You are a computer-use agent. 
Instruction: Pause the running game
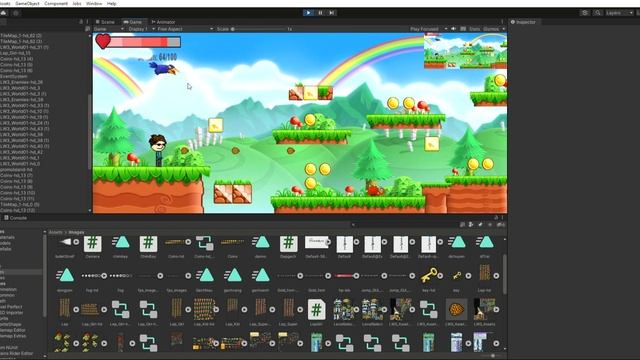pyautogui.click(x=320, y=13)
